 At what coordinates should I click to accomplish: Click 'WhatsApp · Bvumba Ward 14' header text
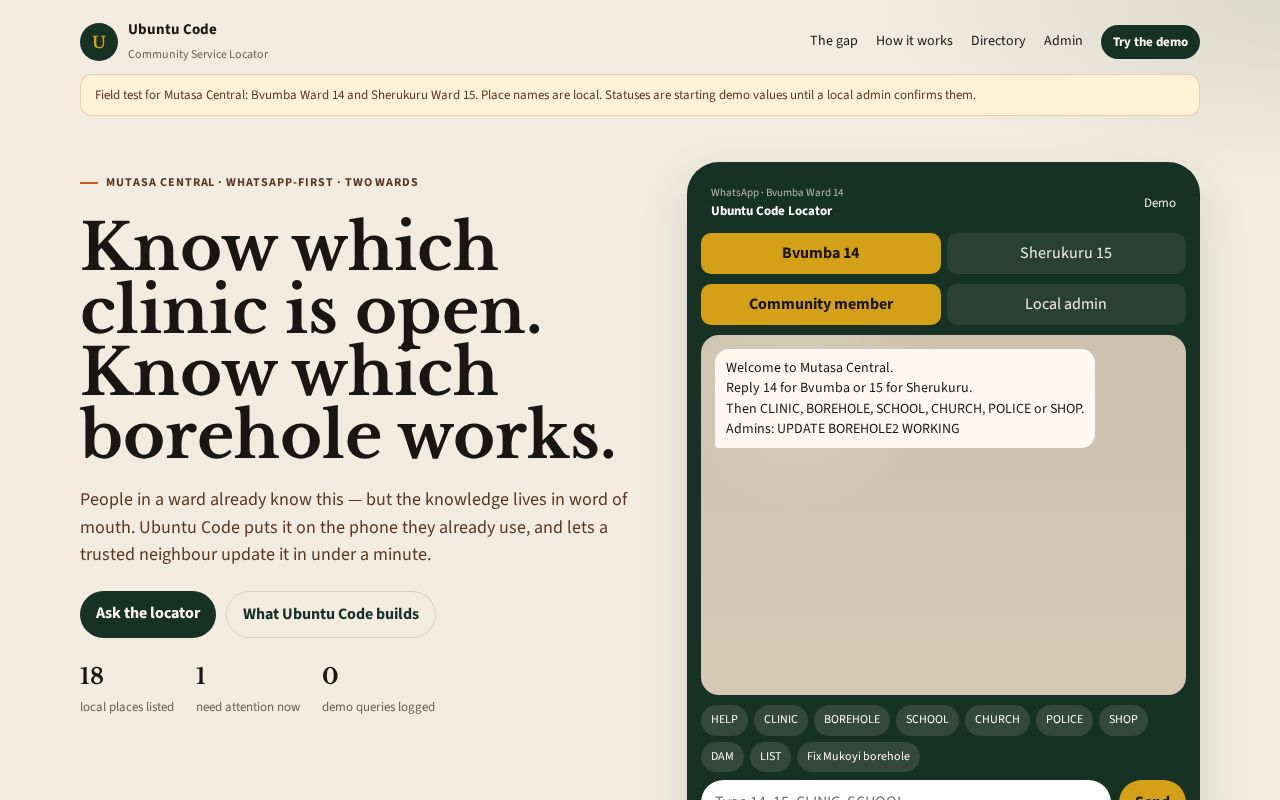click(777, 192)
